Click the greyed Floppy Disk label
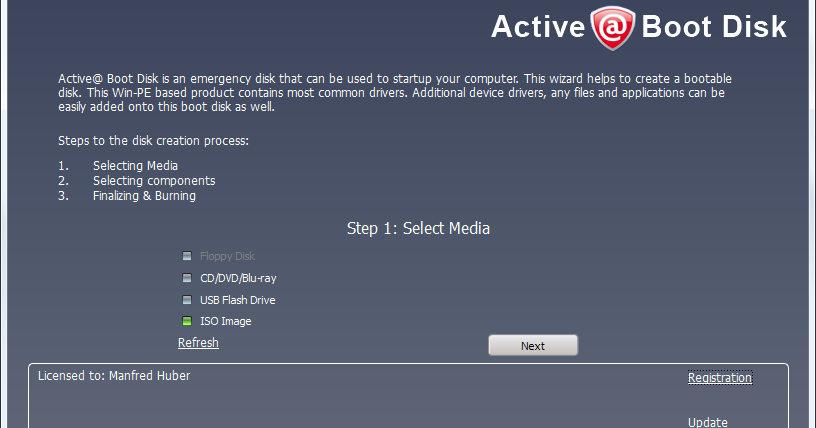This screenshot has width=816, height=428. pyautogui.click(x=227, y=256)
